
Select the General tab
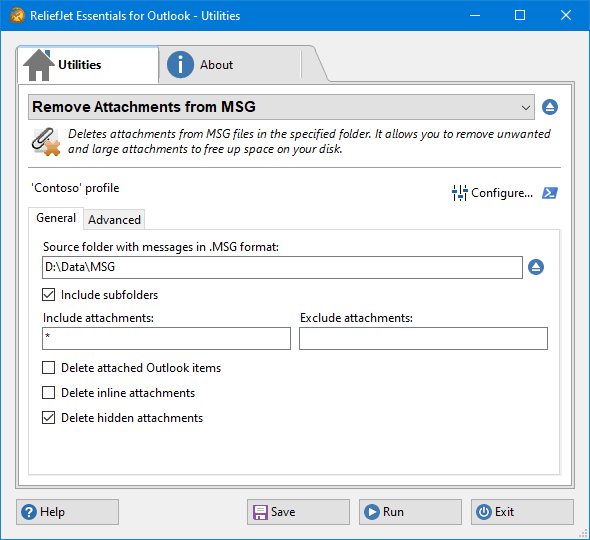[x=56, y=218]
